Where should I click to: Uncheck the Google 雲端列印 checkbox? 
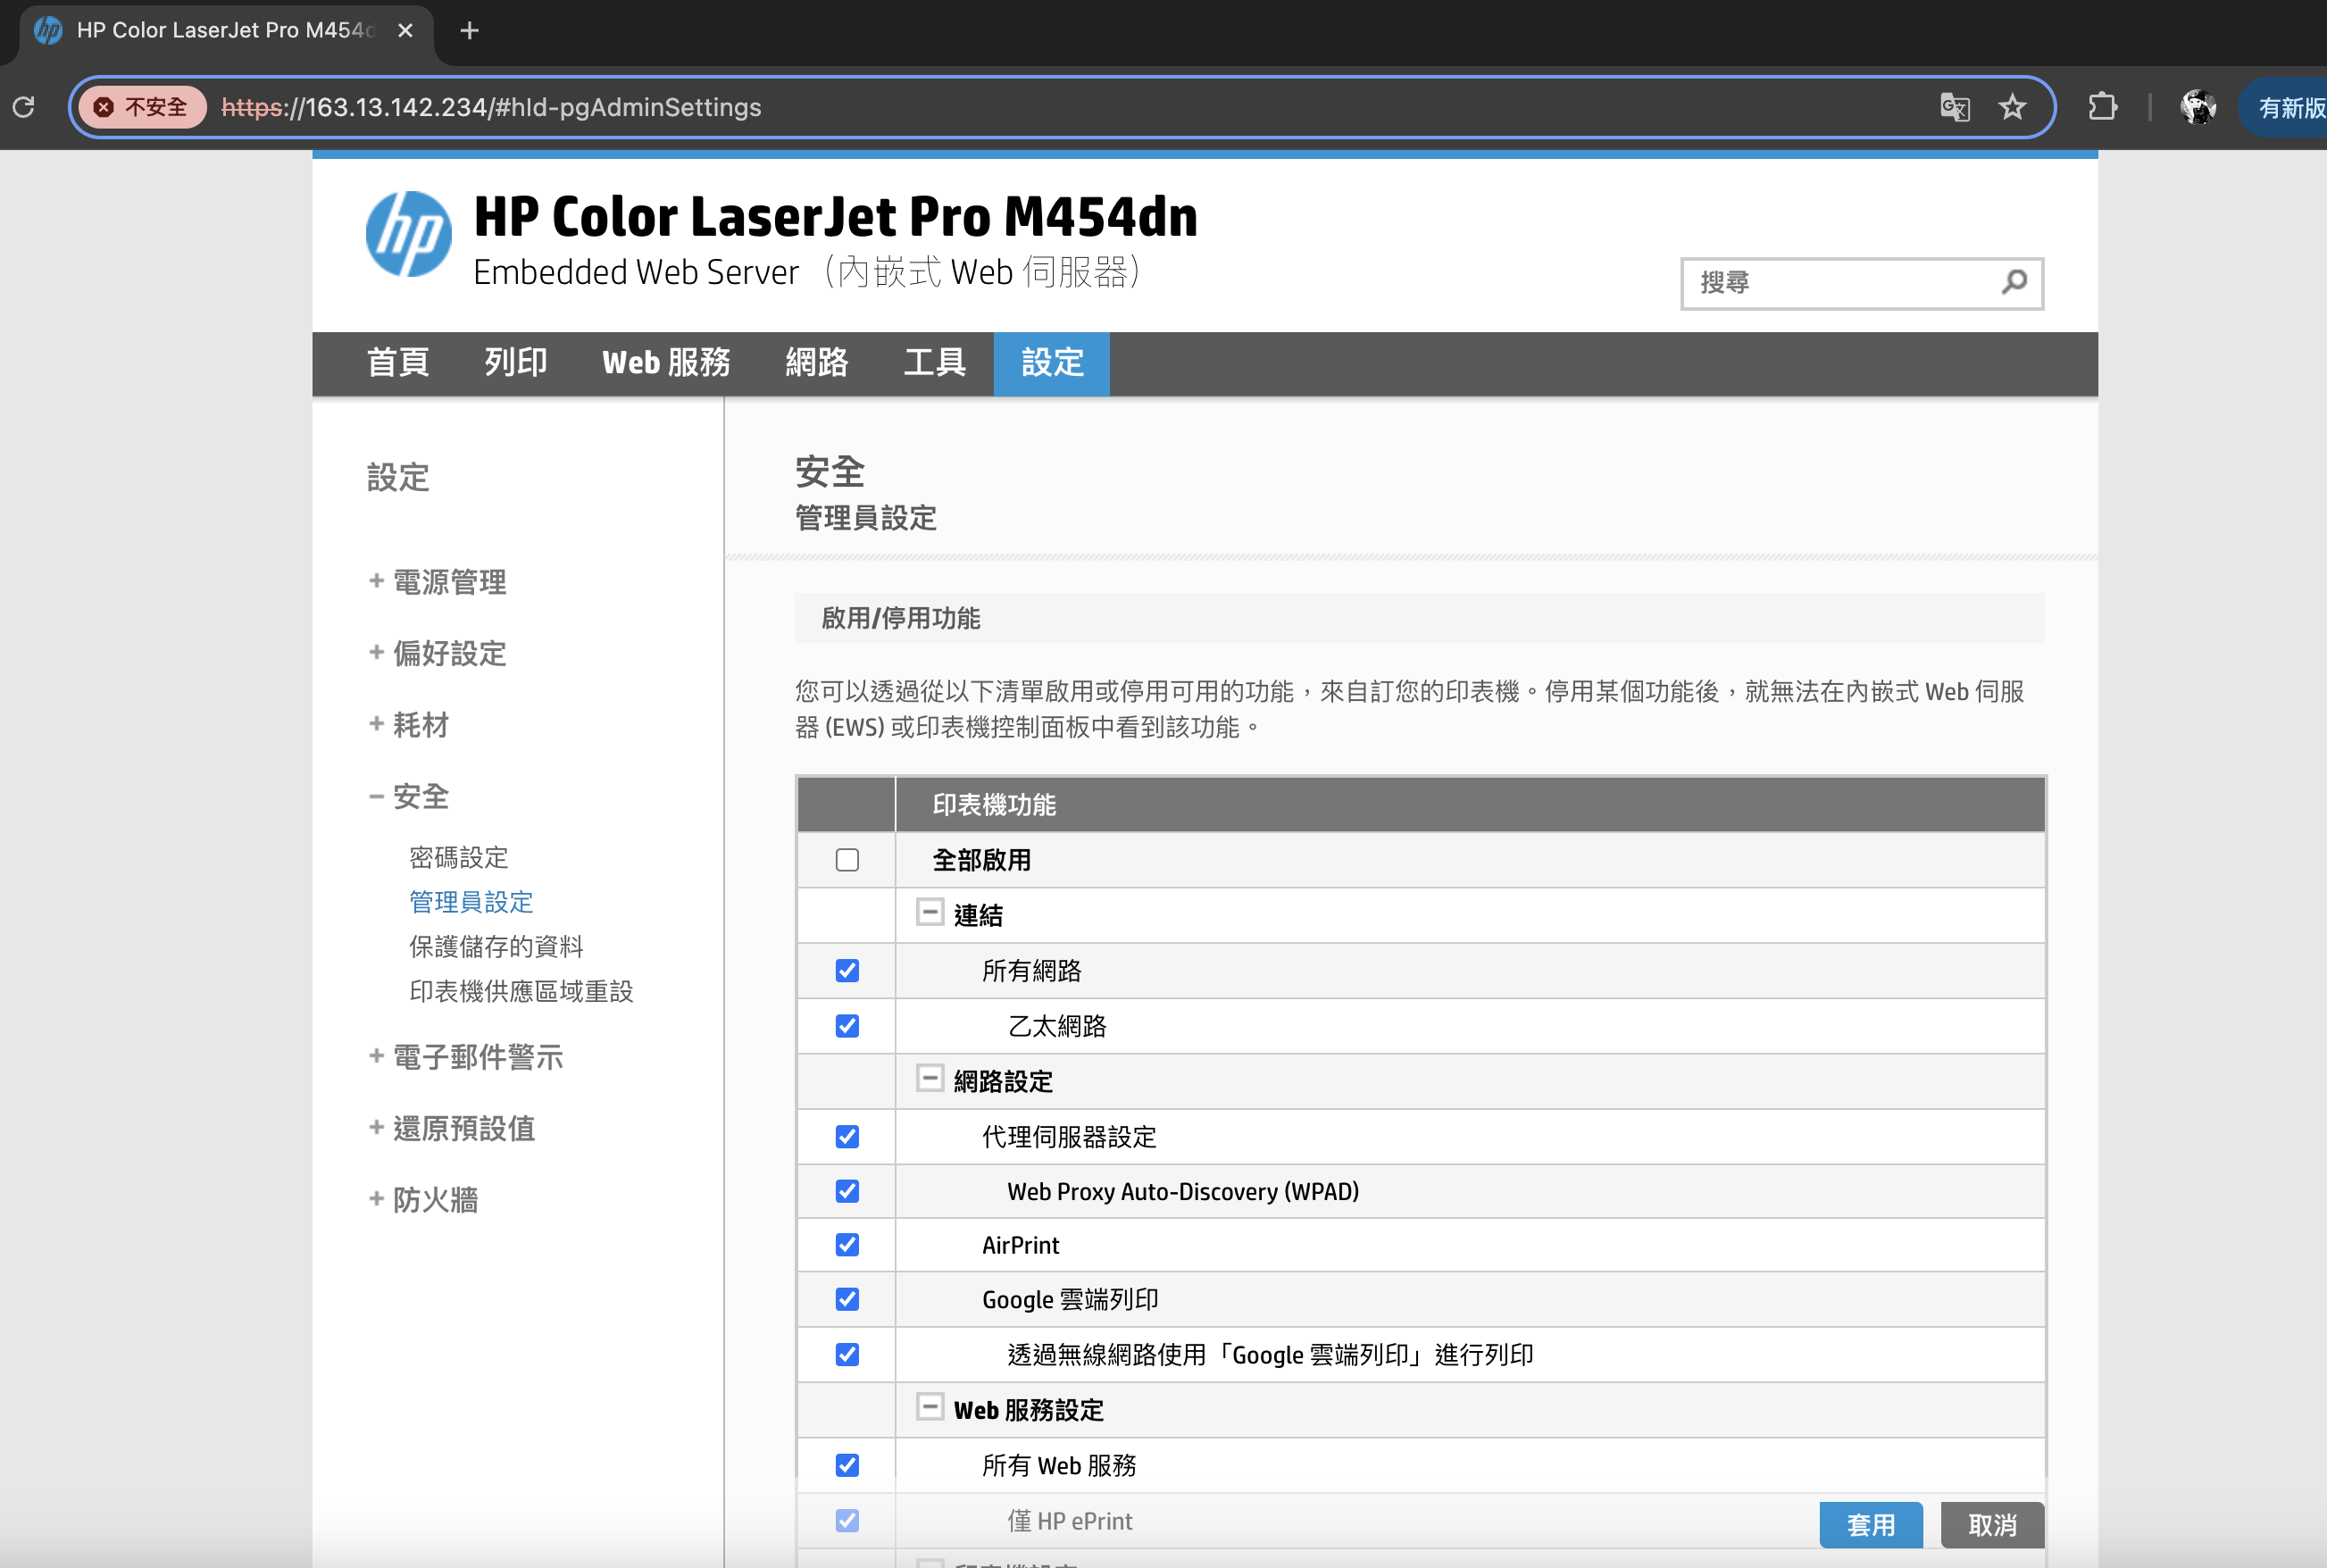847,1299
